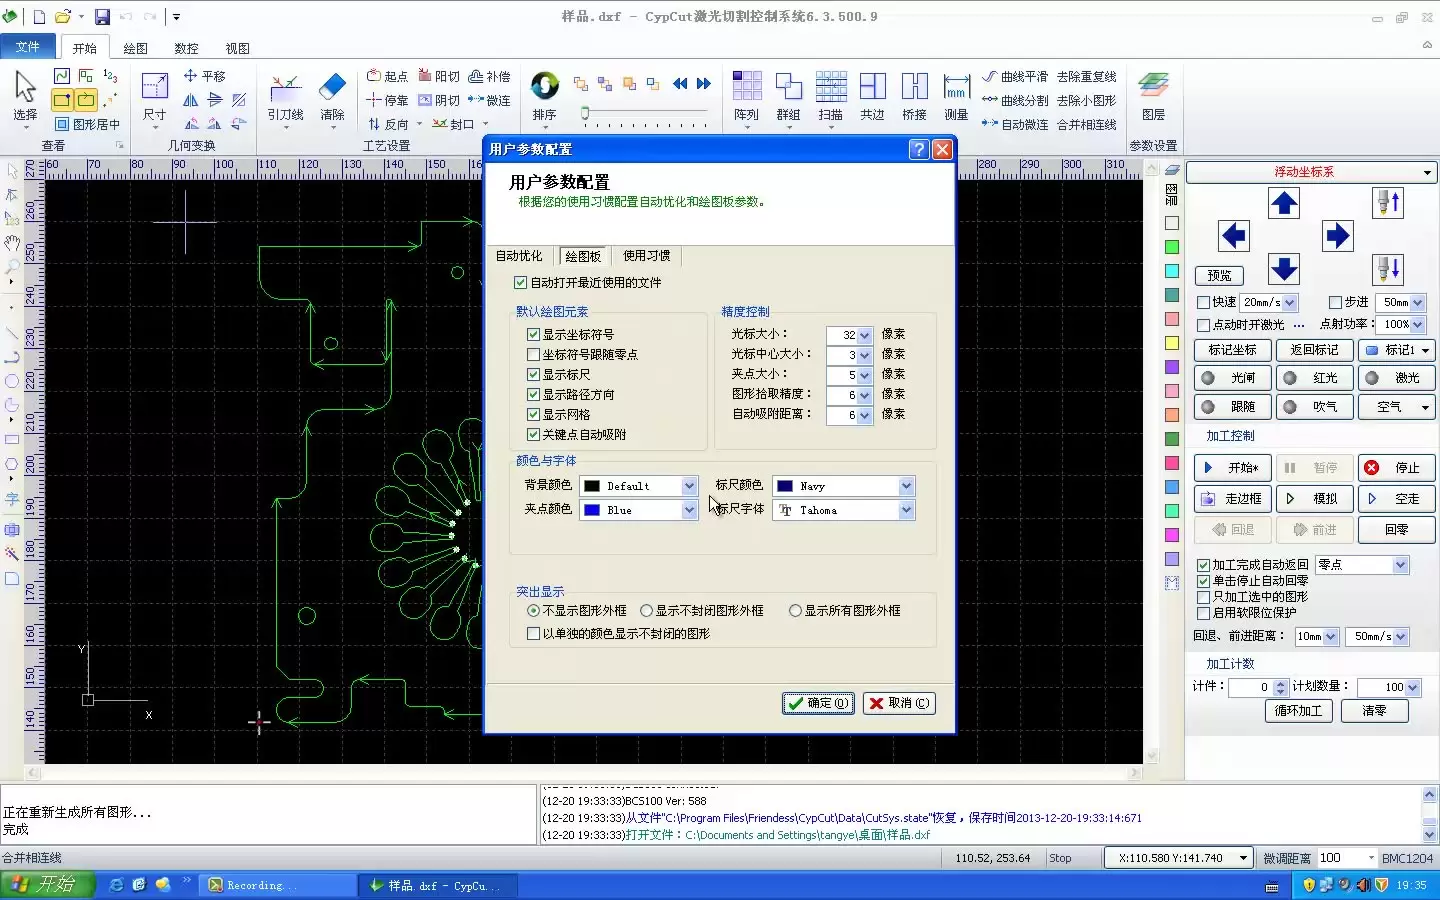1440x900 pixels.
Task: Open the 尺寸 (Size) tool
Action: coord(154,96)
